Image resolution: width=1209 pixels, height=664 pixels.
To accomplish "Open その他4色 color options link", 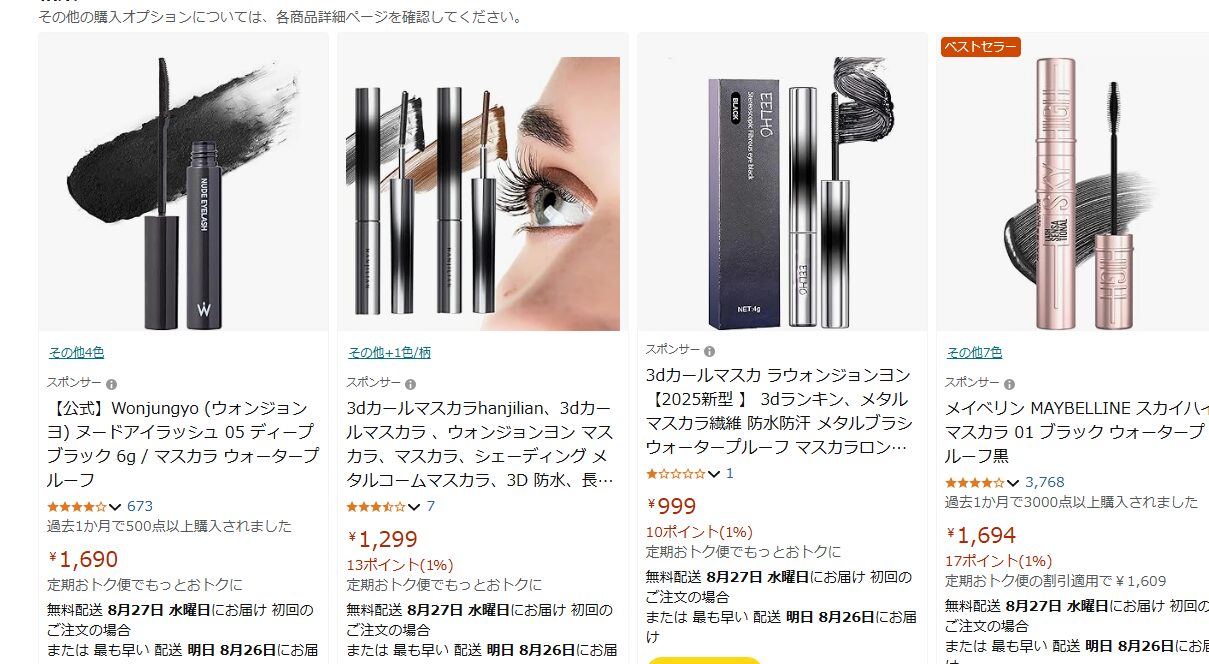I will 76,352.
